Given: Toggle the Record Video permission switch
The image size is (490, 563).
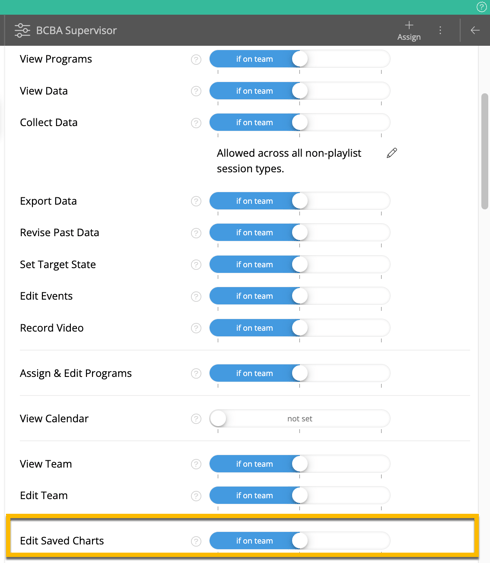Looking at the screenshot, I should [300, 328].
